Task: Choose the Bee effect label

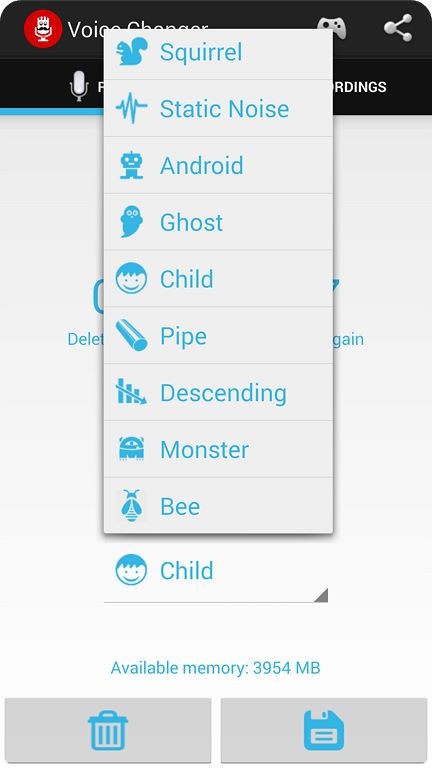Action: (180, 506)
